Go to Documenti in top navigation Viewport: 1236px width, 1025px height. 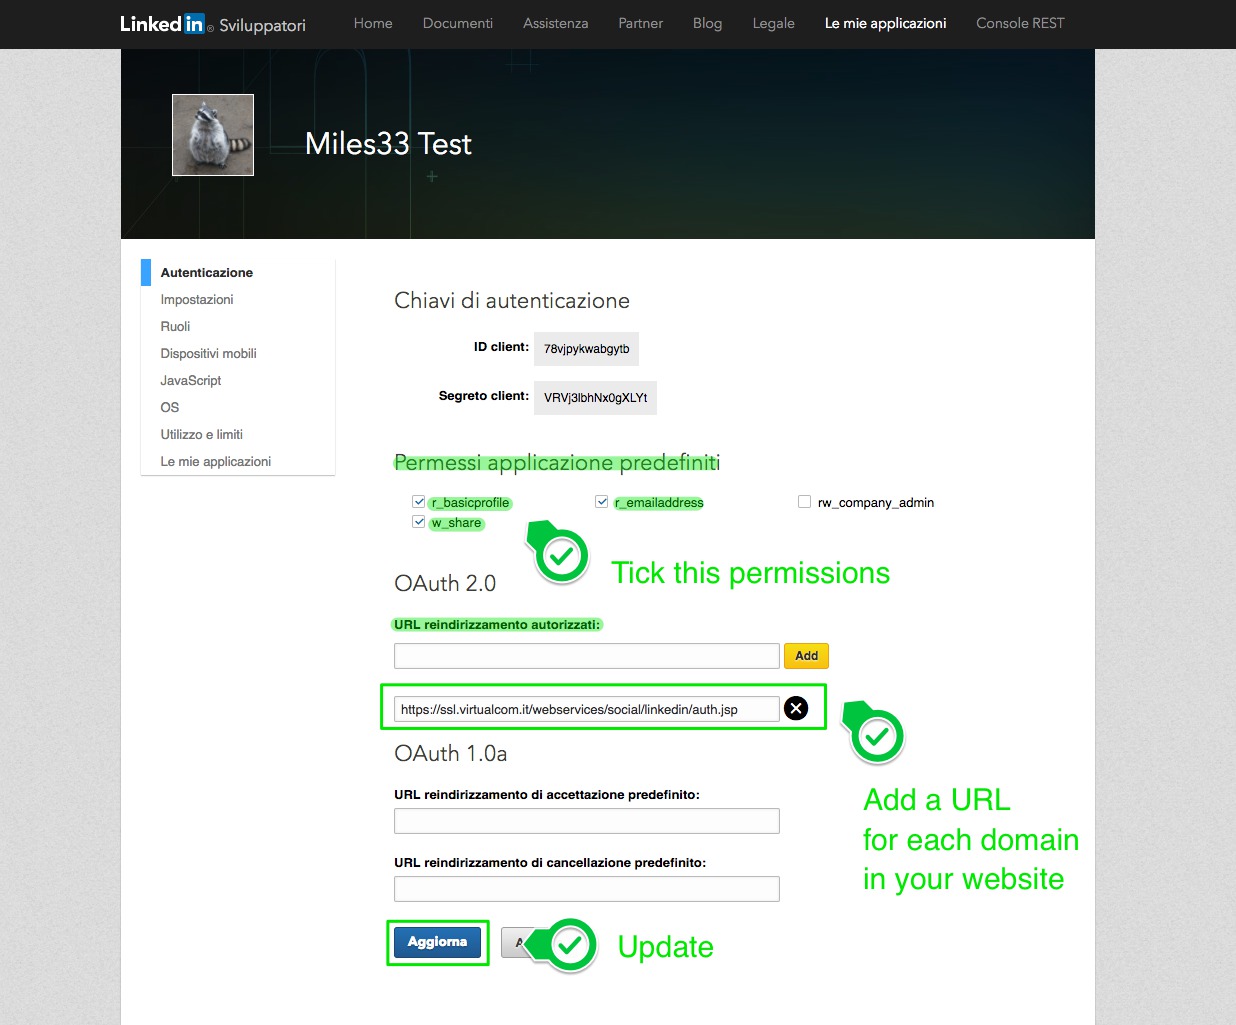(457, 23)
